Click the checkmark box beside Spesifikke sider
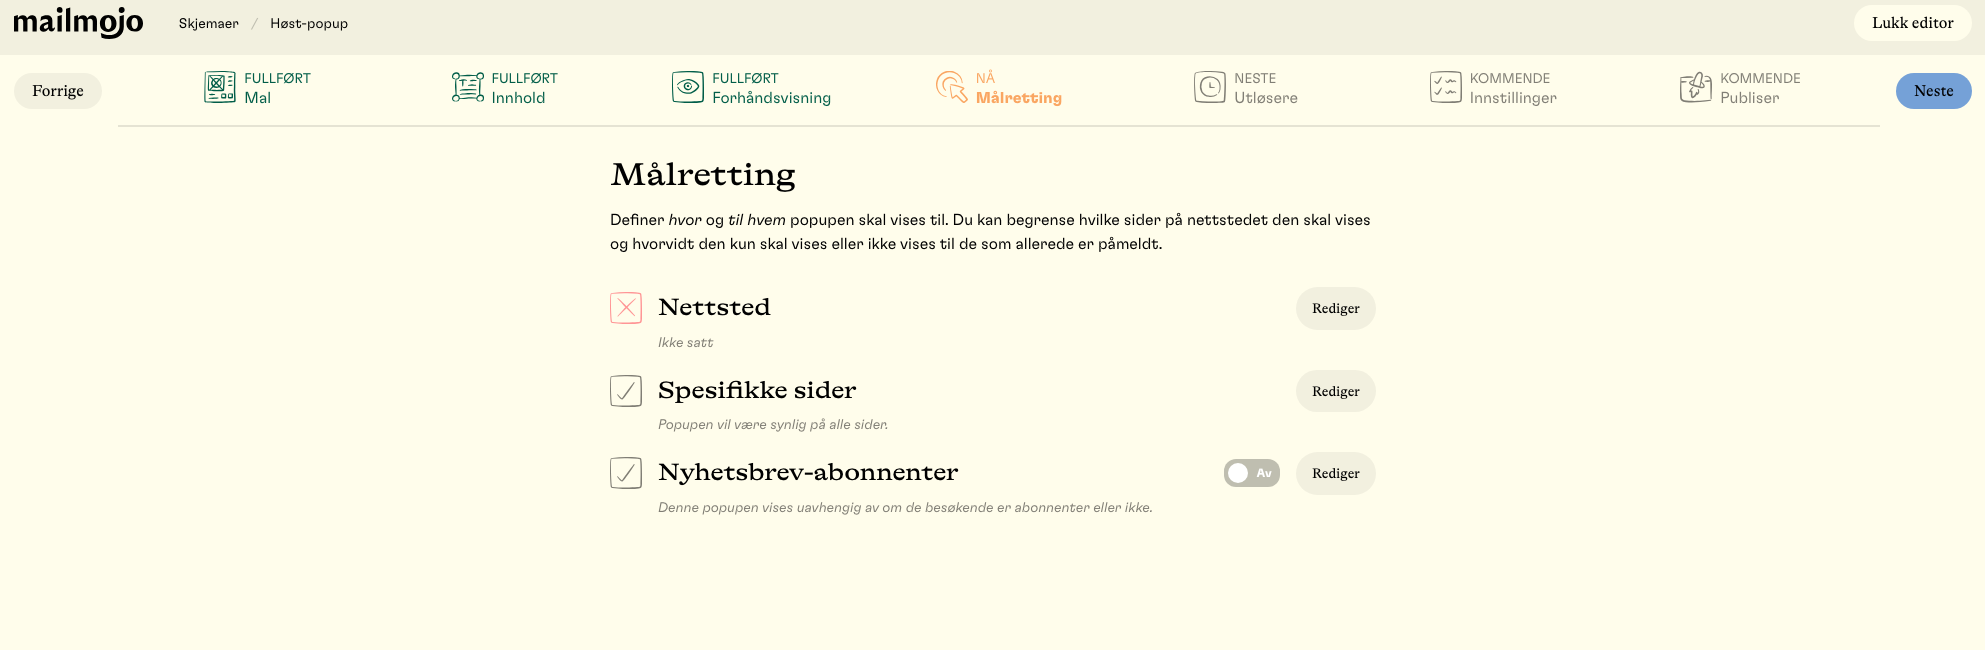This screenshot has height=650, width=1985. [x=626, y=390]
